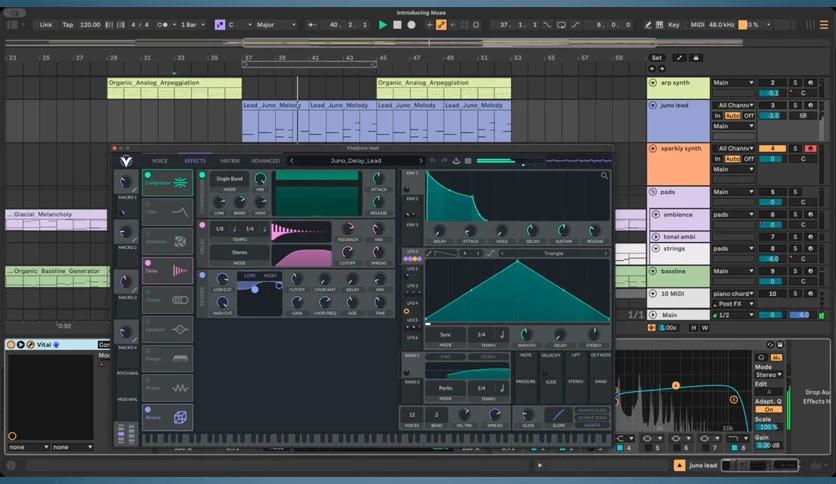Screen dimensions: 836x484
Task: Open the Vital preset browser menu icon
Action: 468,160
